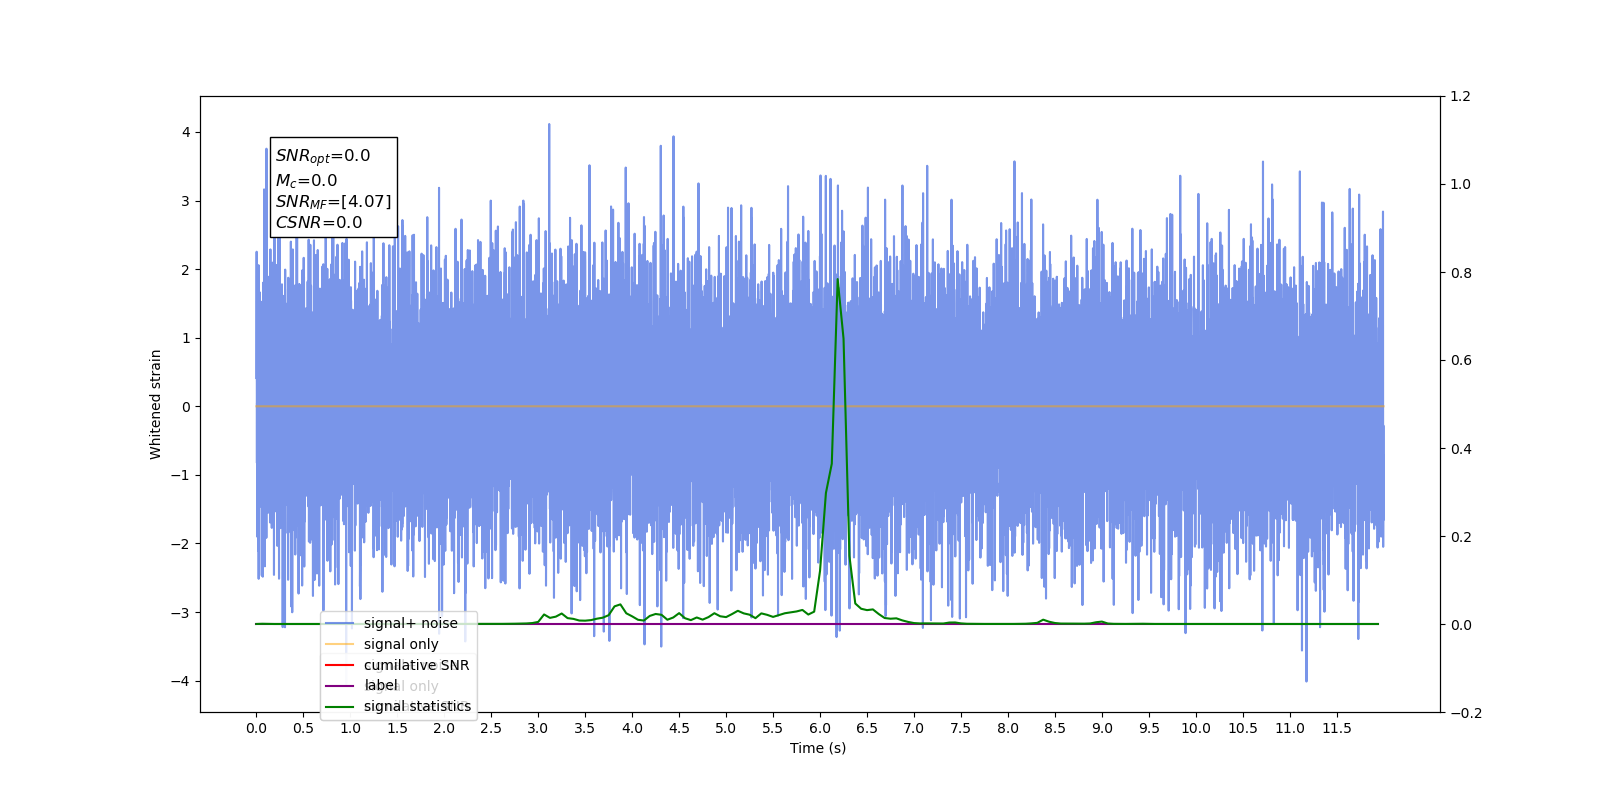Select the 'signal statistics' legend entry
The width and height of the screenshot is (1600, 800).
pos(398,706)
